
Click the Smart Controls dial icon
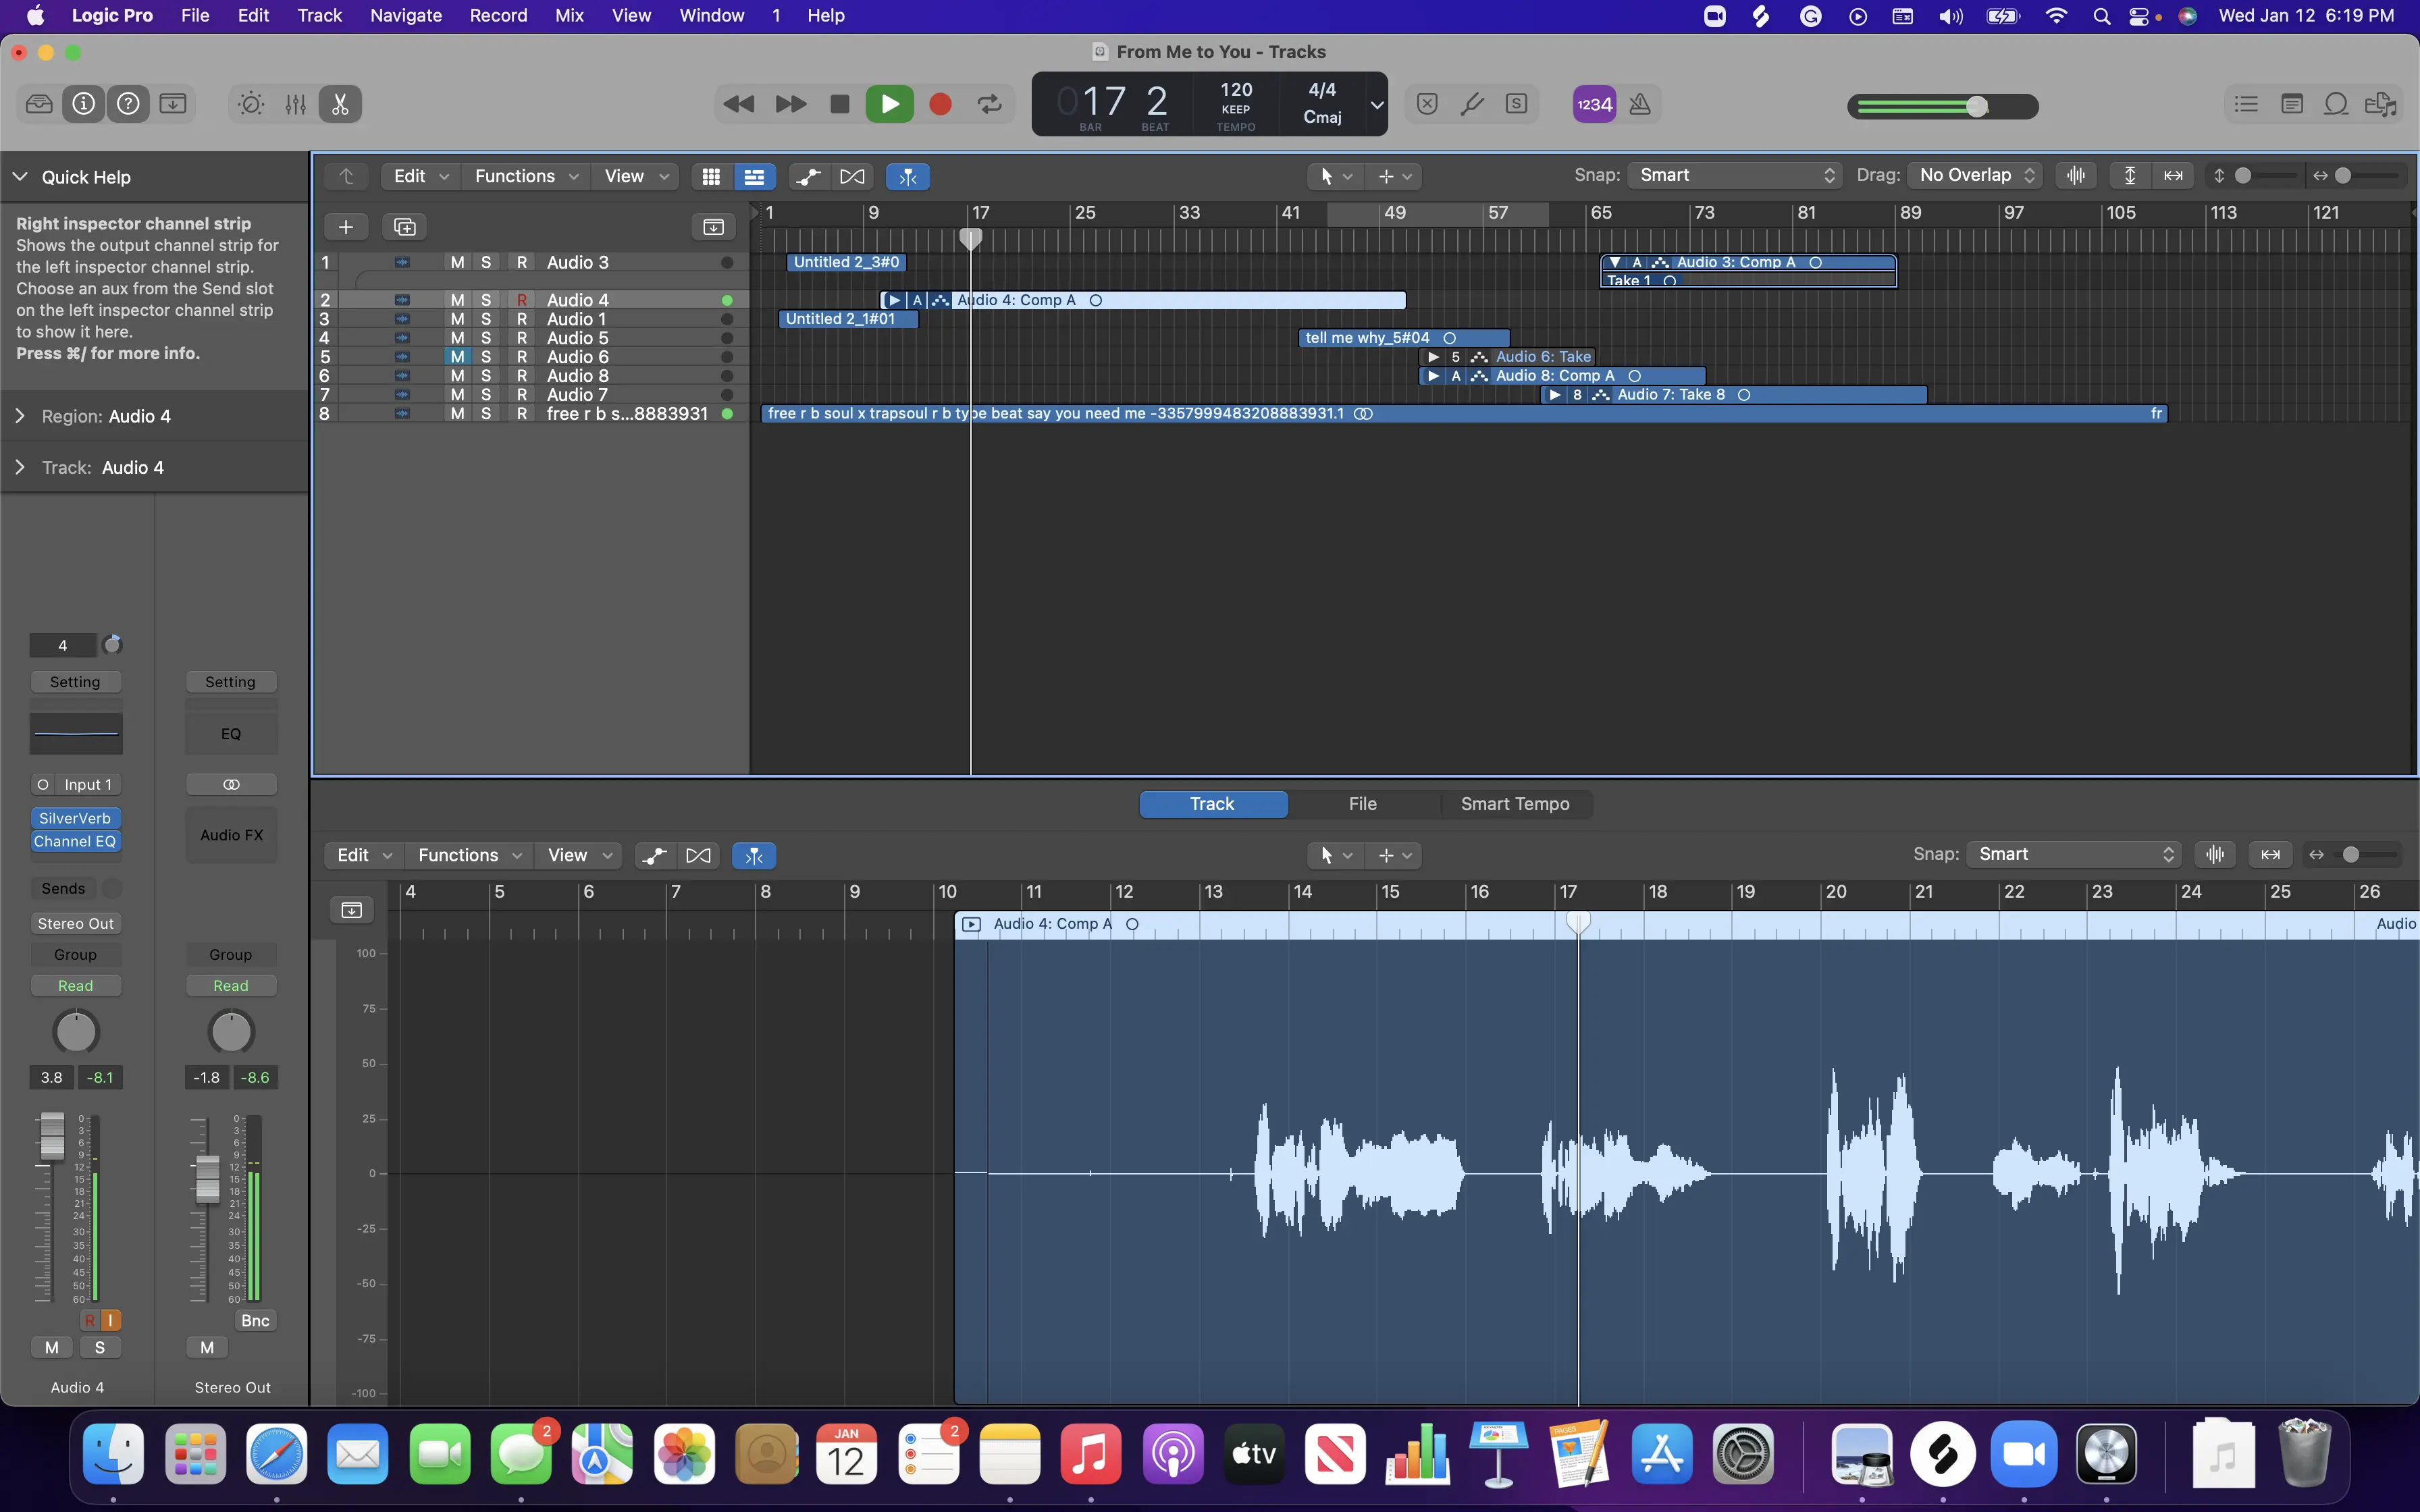point(251,104)
